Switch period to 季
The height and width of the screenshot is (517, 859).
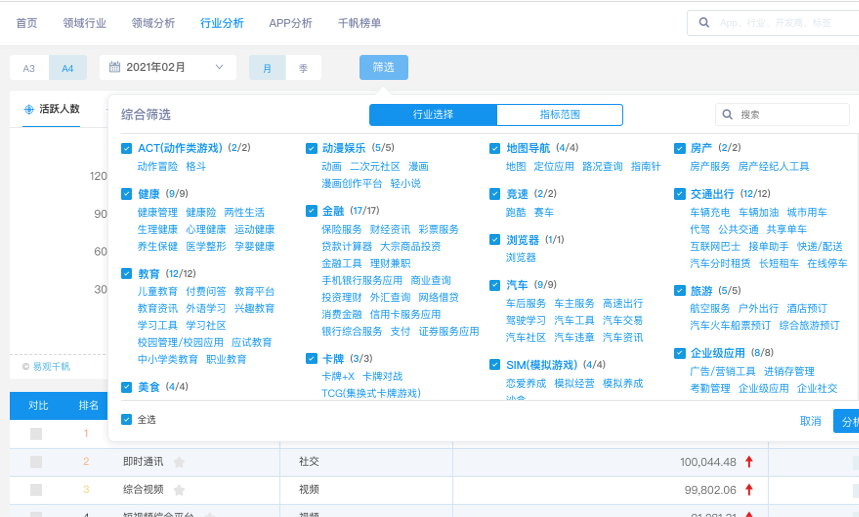[x=303, y=68]
